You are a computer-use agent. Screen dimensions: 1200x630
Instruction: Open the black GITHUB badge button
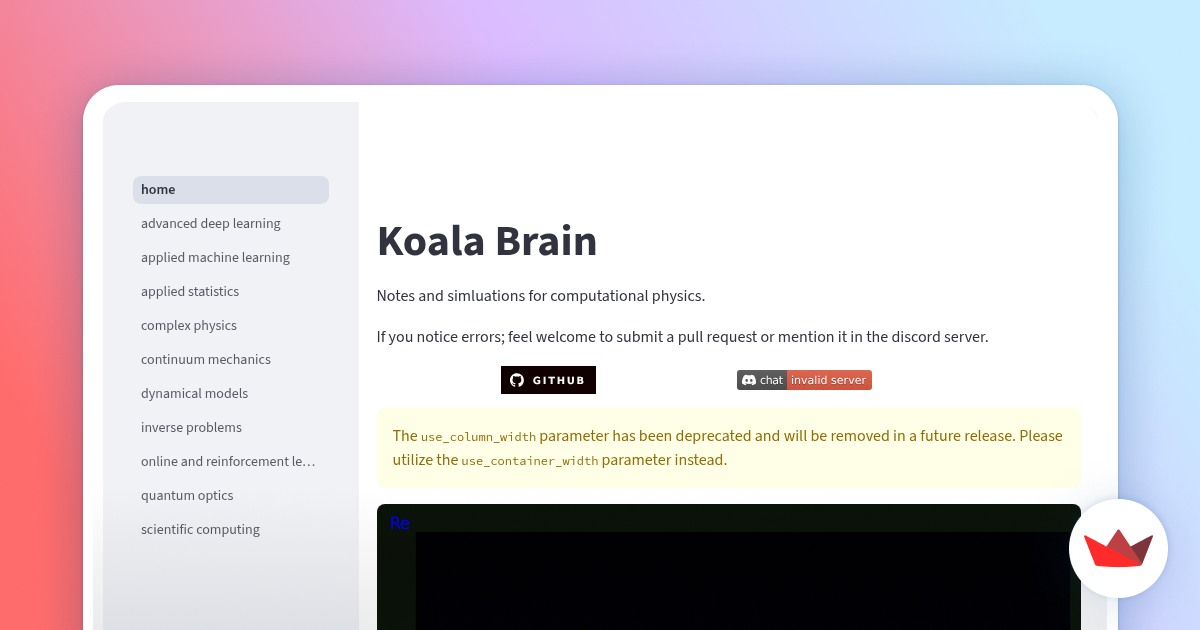tap(548, 380)
